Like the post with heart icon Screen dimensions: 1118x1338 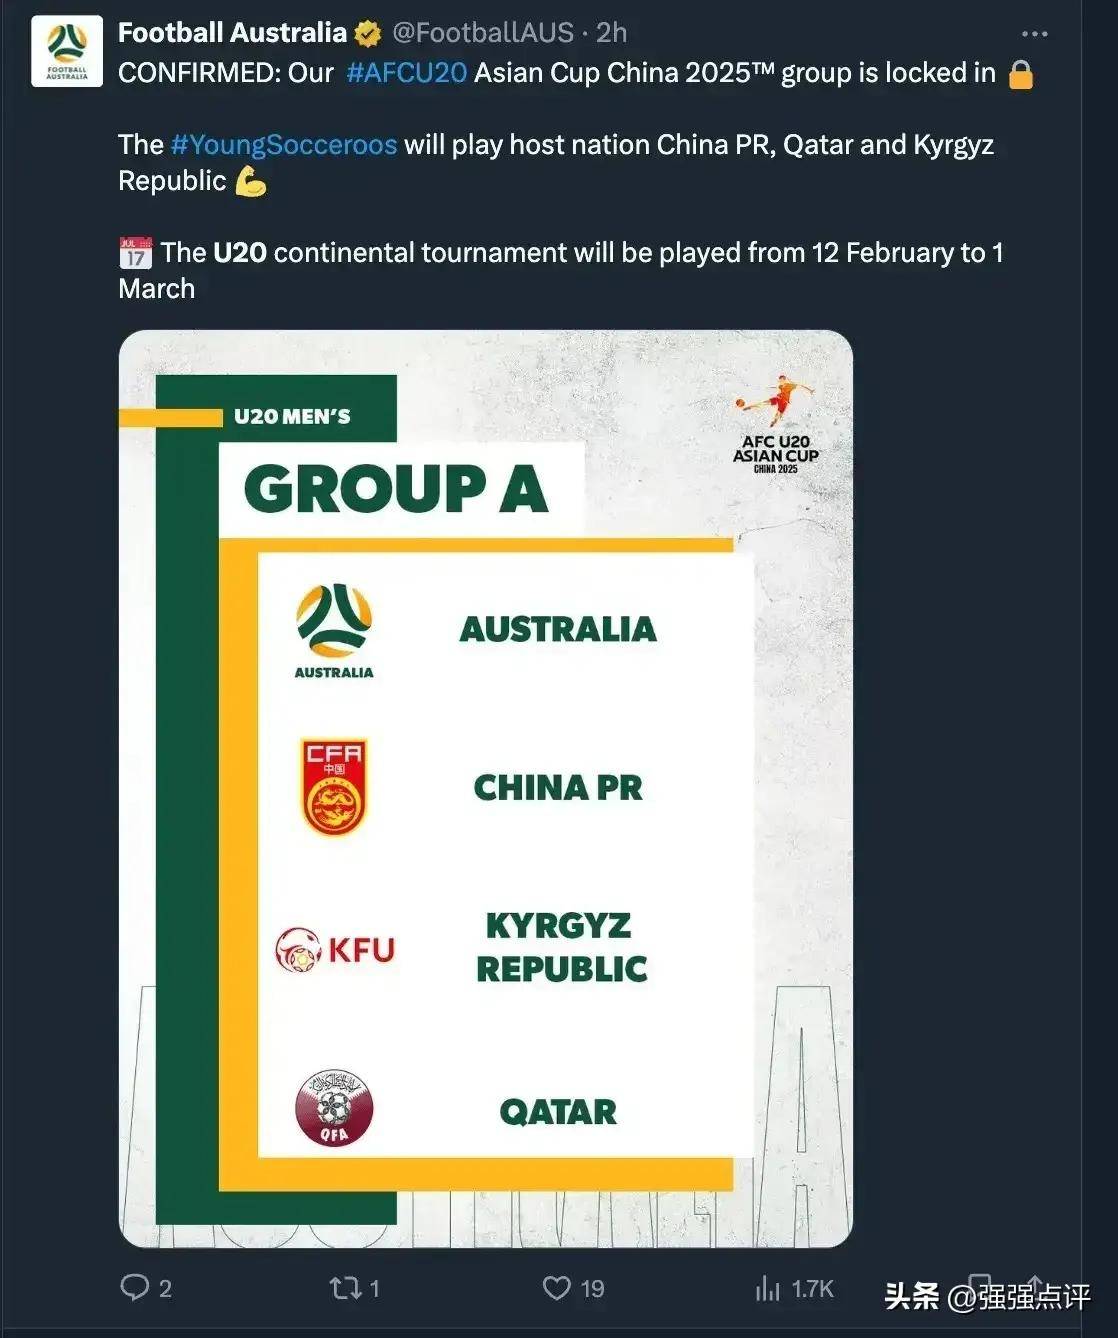pyautogui.click(x=557, y=1288)
